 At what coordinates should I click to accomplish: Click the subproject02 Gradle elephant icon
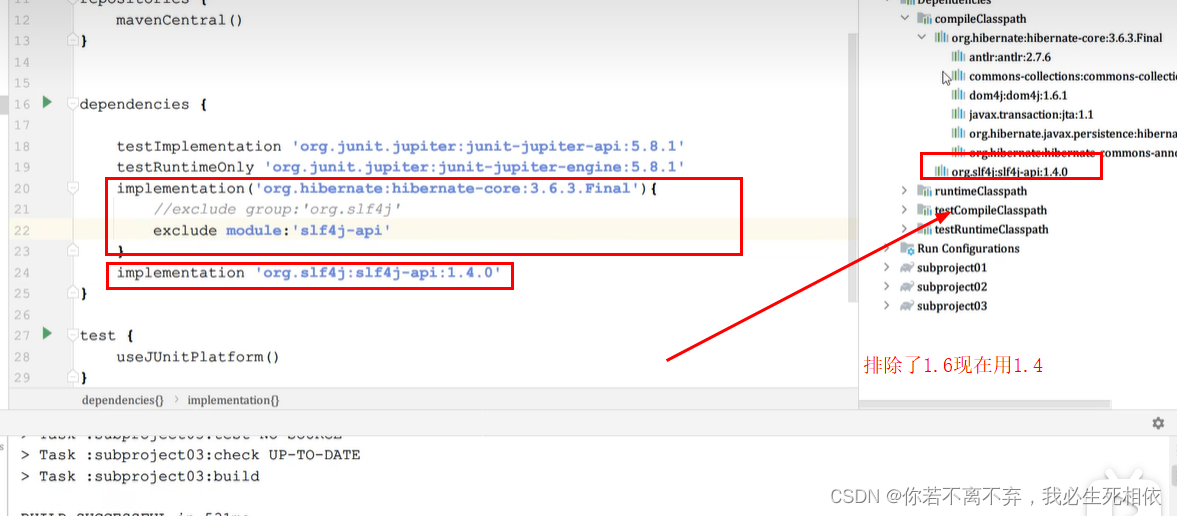click(908, 287)
